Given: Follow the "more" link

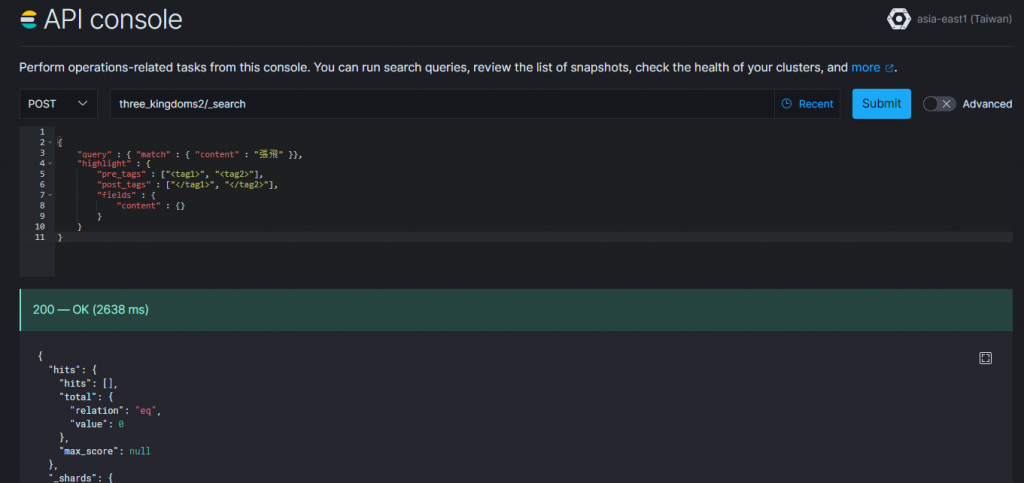Looking at the screenshot, I should (865, 68).
